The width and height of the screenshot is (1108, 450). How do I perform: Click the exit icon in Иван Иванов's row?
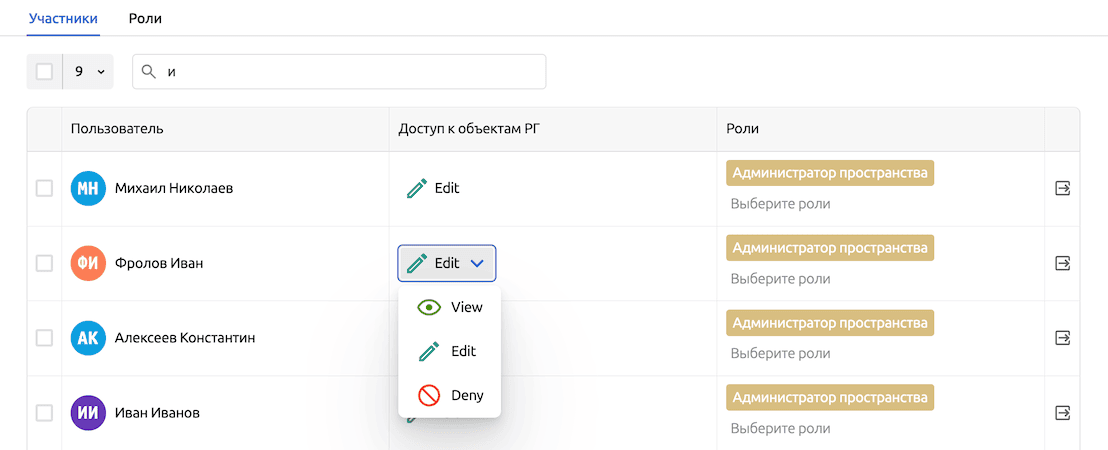coord(1062,412)
